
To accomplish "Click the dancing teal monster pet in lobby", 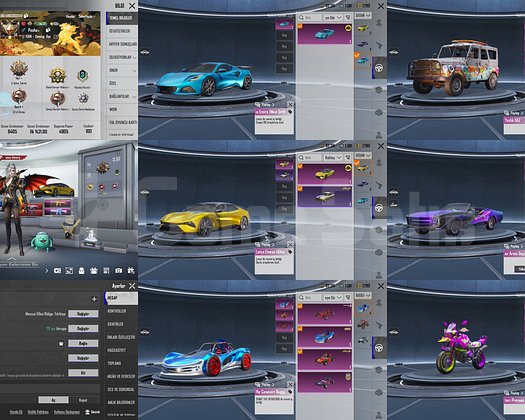I will pos(42,241).
